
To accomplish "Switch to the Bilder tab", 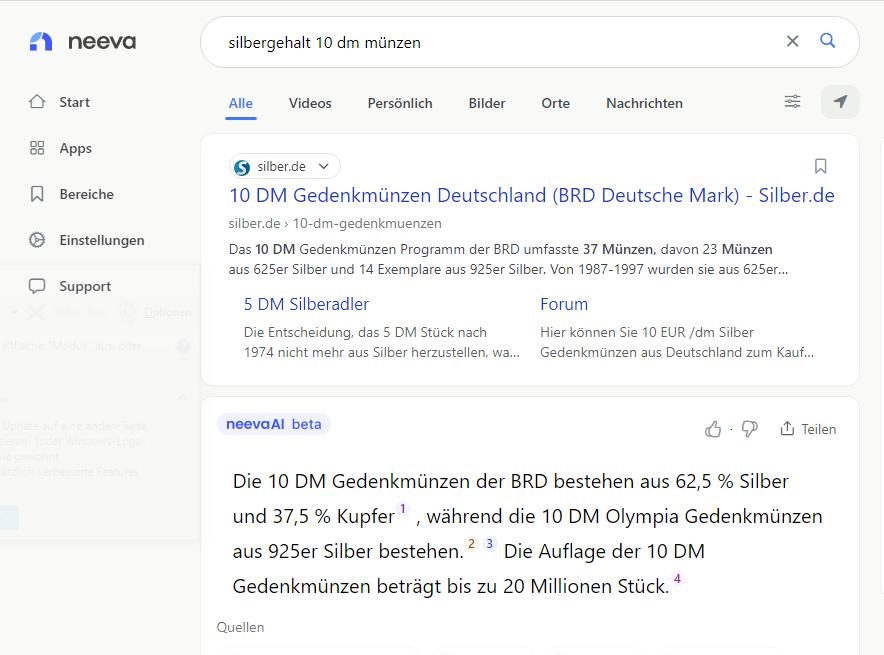I will pyautogui.click(x=487, y=104).
